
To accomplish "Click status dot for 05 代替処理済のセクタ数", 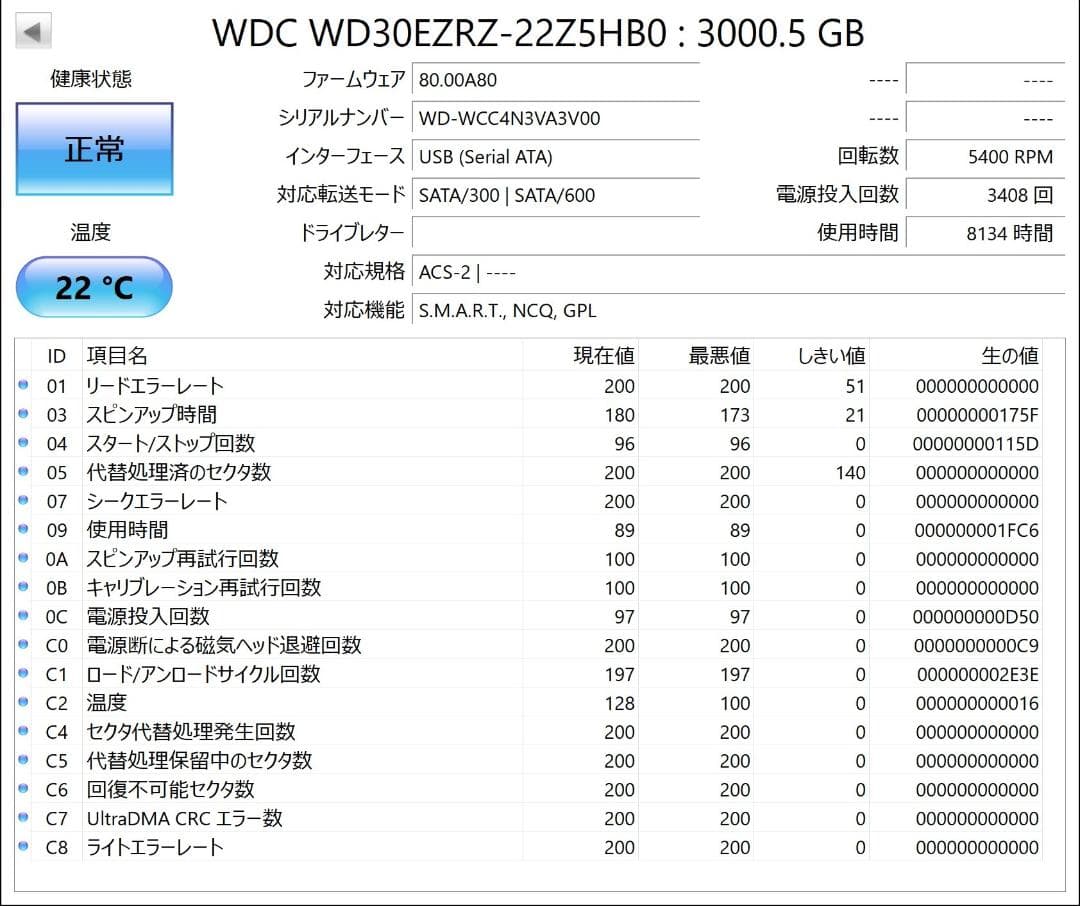I will (23, 472).
